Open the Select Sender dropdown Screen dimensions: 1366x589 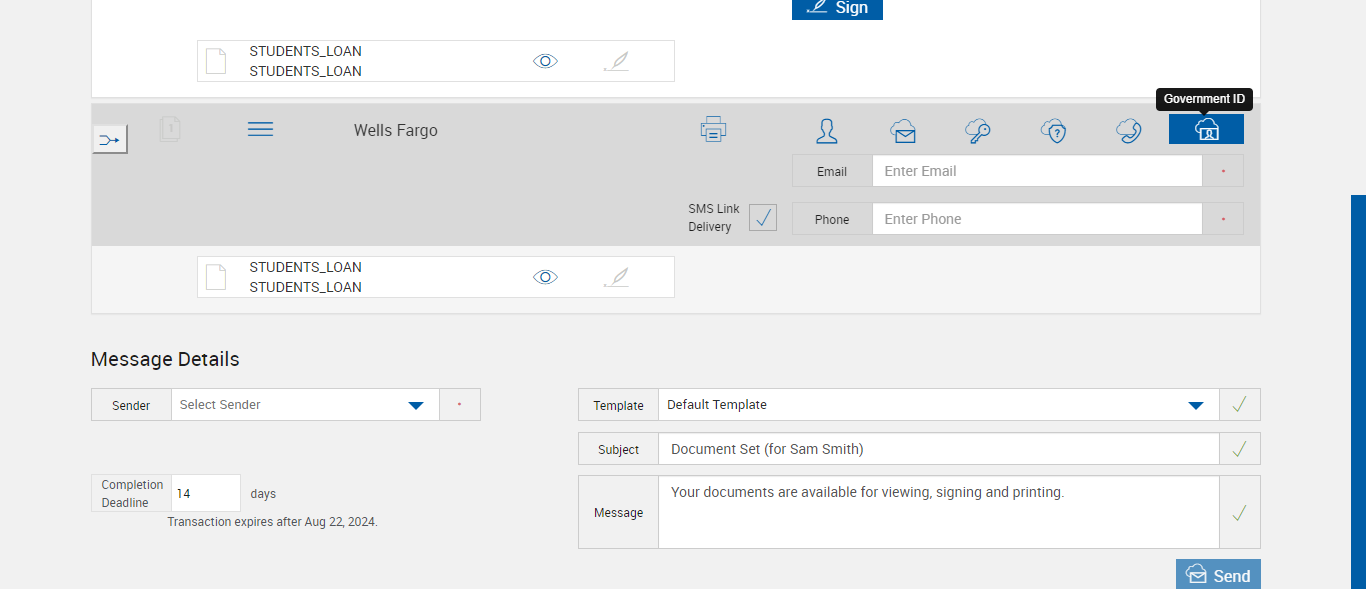416,405
